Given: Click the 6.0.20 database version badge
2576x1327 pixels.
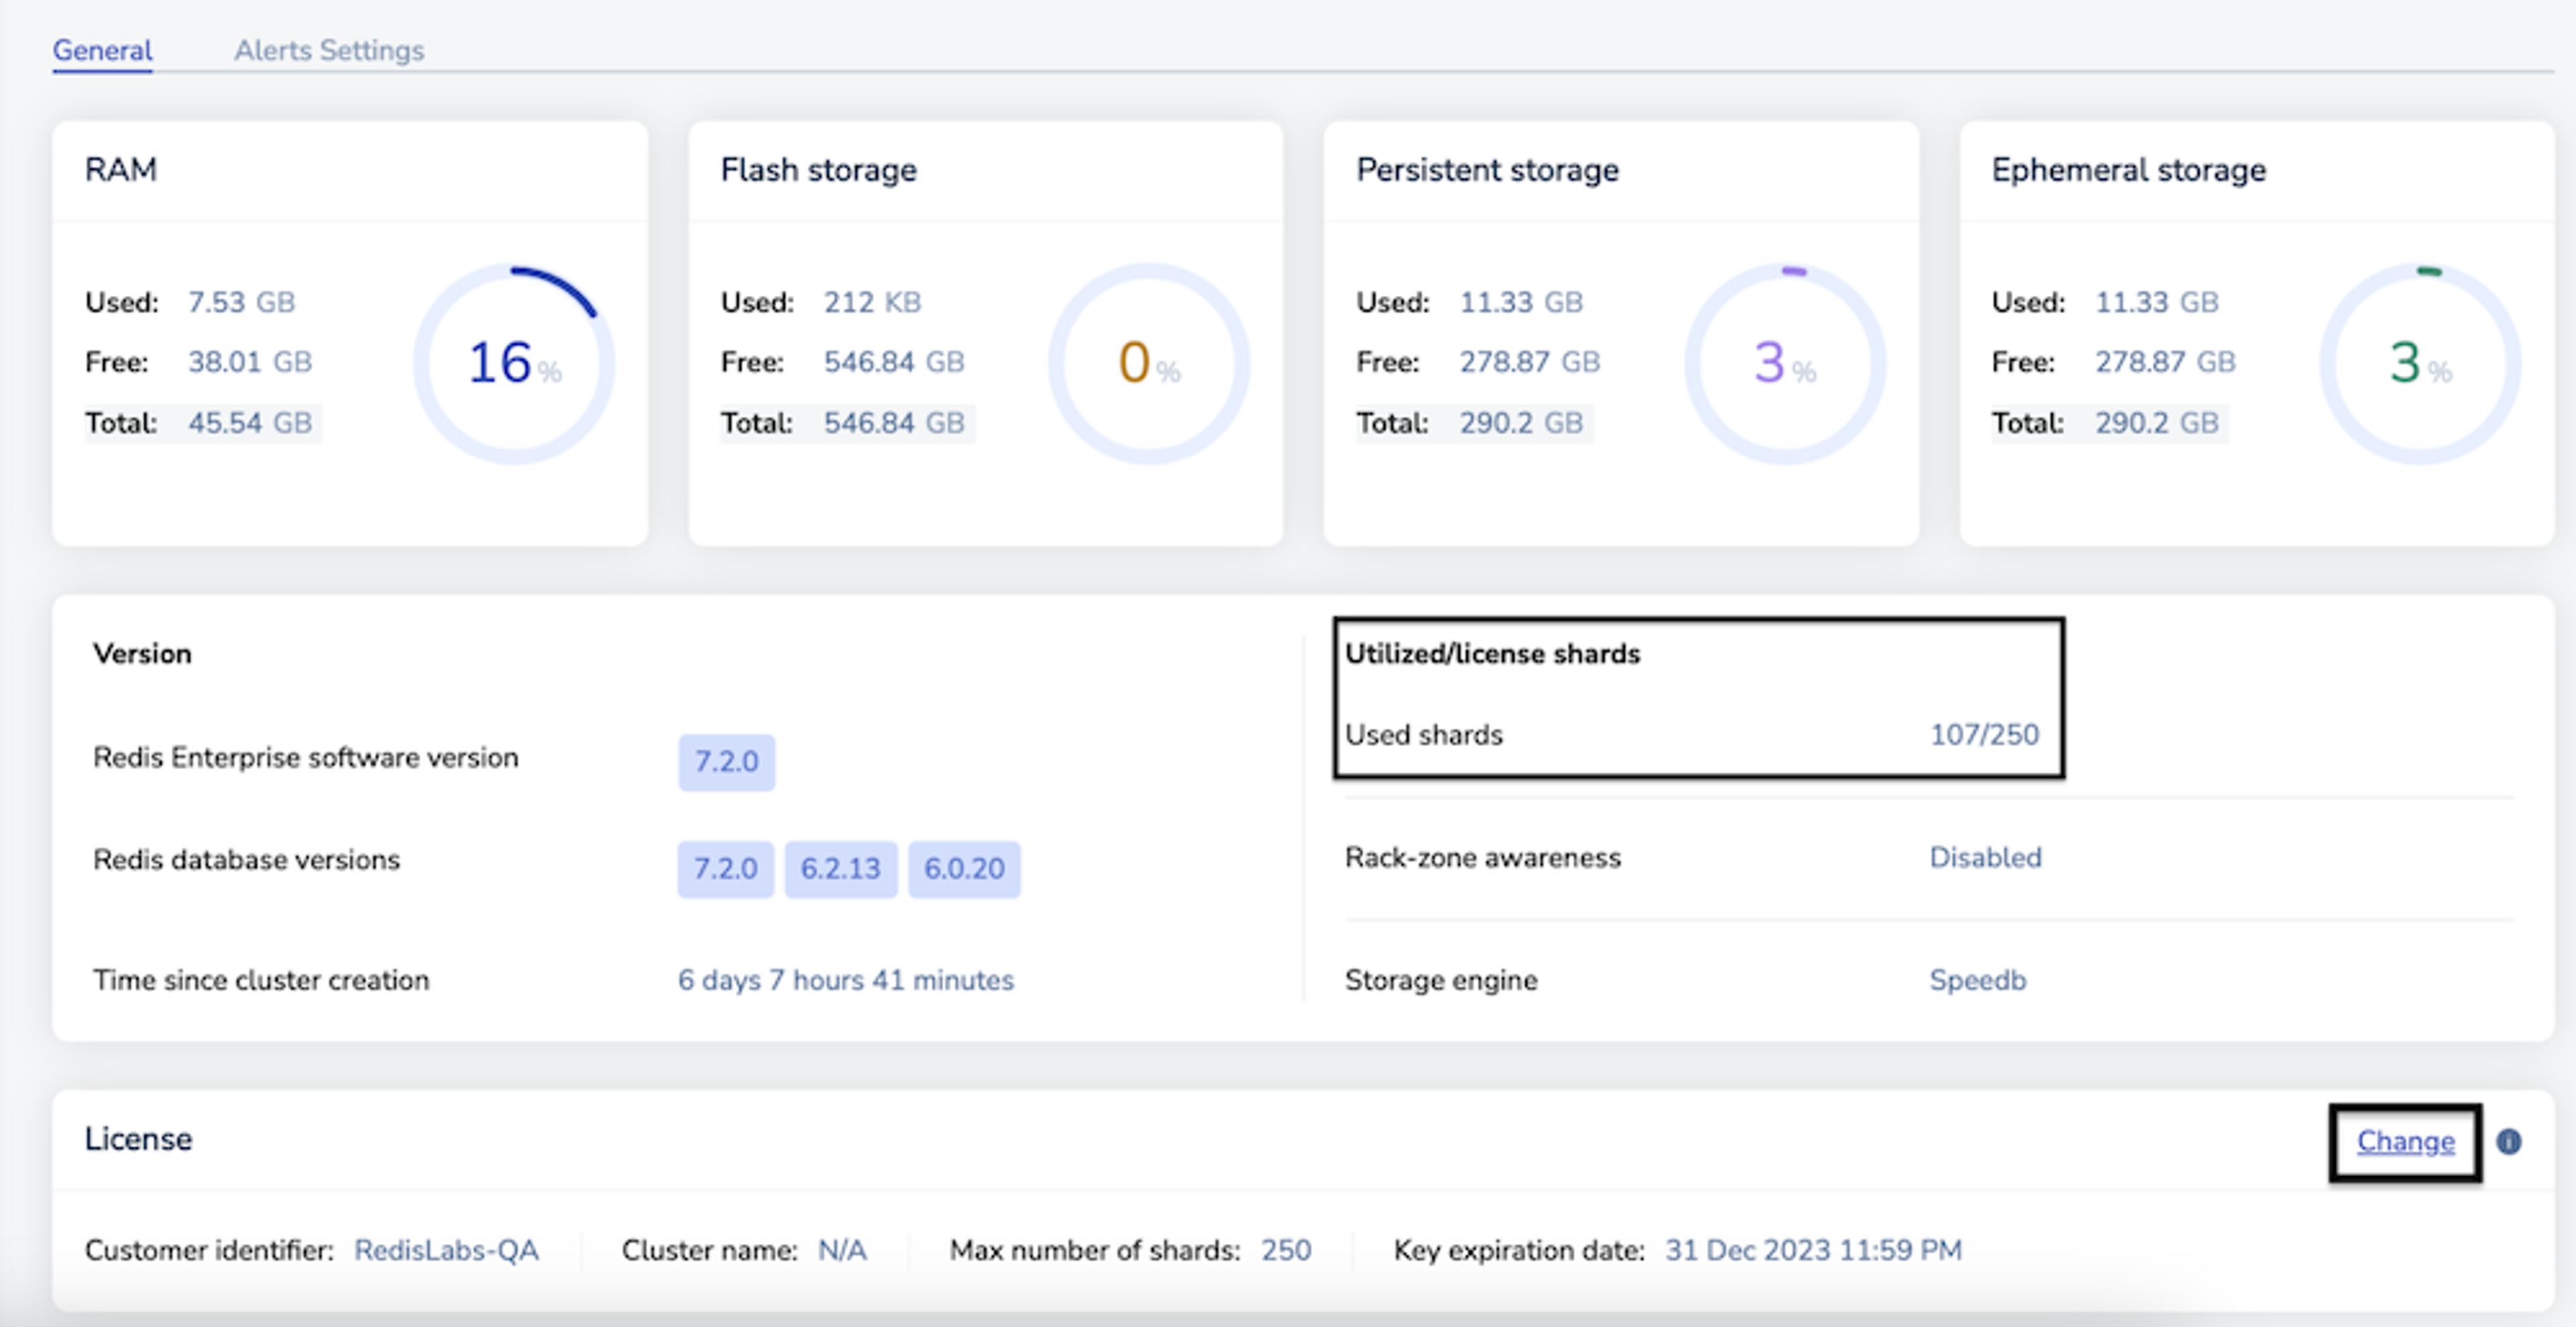Looking at the screenshot, I should point(964,868).
